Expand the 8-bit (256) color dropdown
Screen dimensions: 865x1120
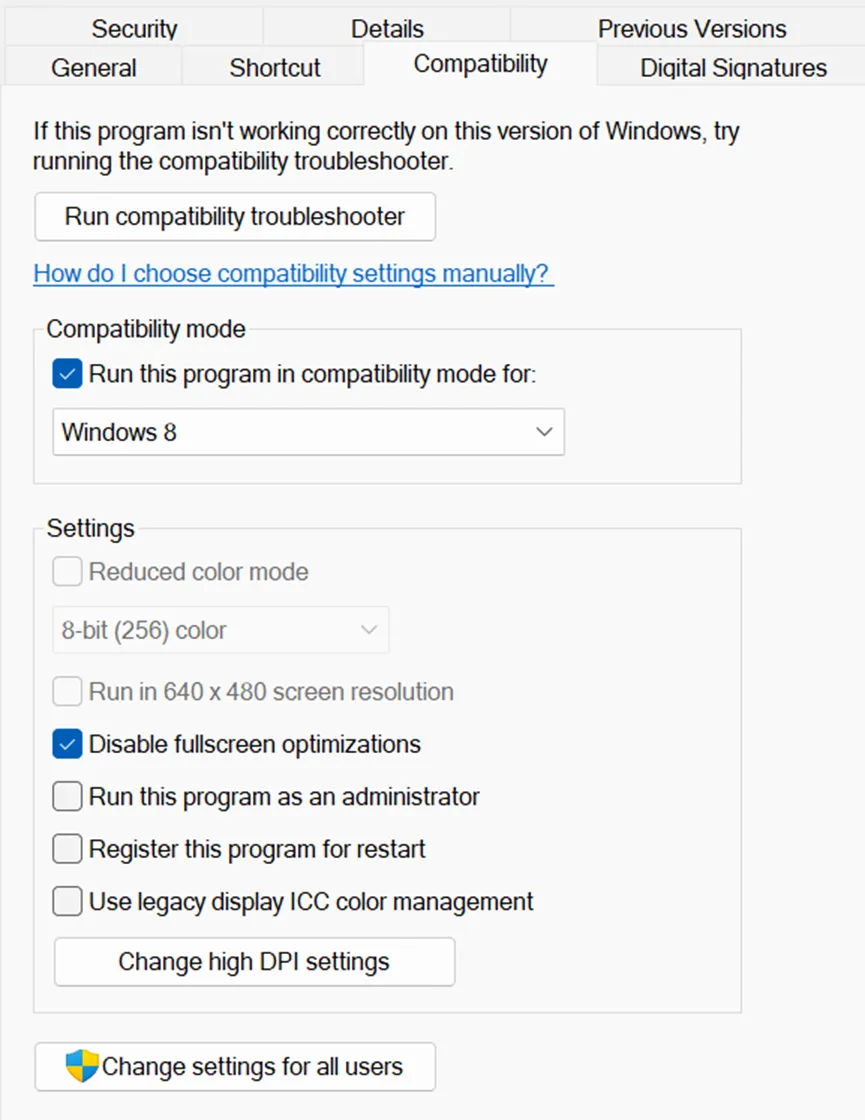pyautogui.click(x=220, y=630)
